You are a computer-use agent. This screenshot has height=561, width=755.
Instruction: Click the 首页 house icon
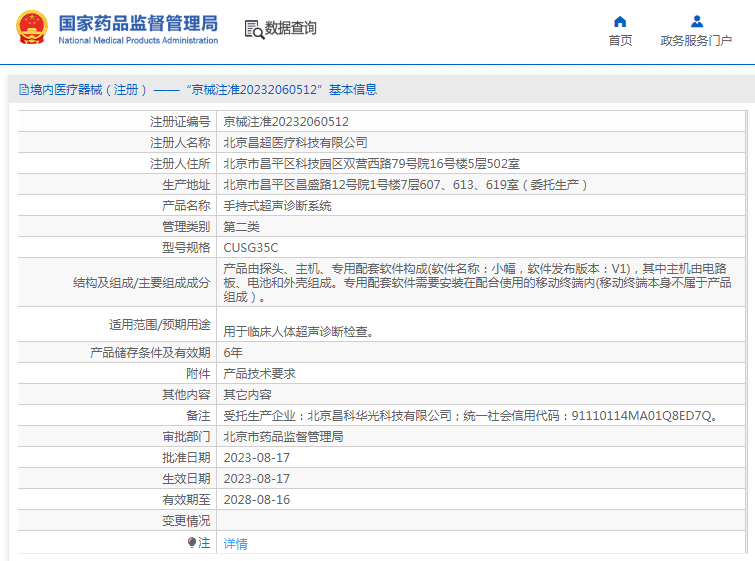point(620,21)
